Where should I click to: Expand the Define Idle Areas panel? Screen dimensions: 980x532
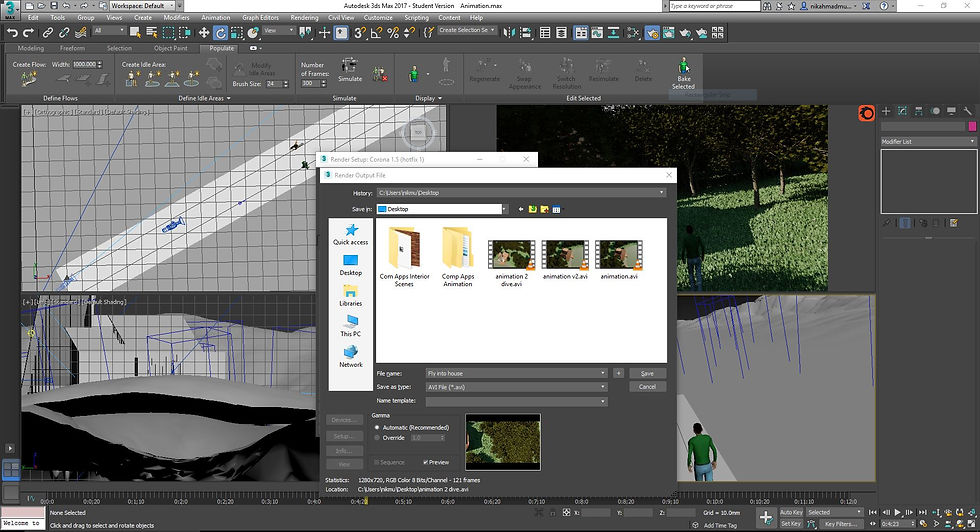point(204,98)
